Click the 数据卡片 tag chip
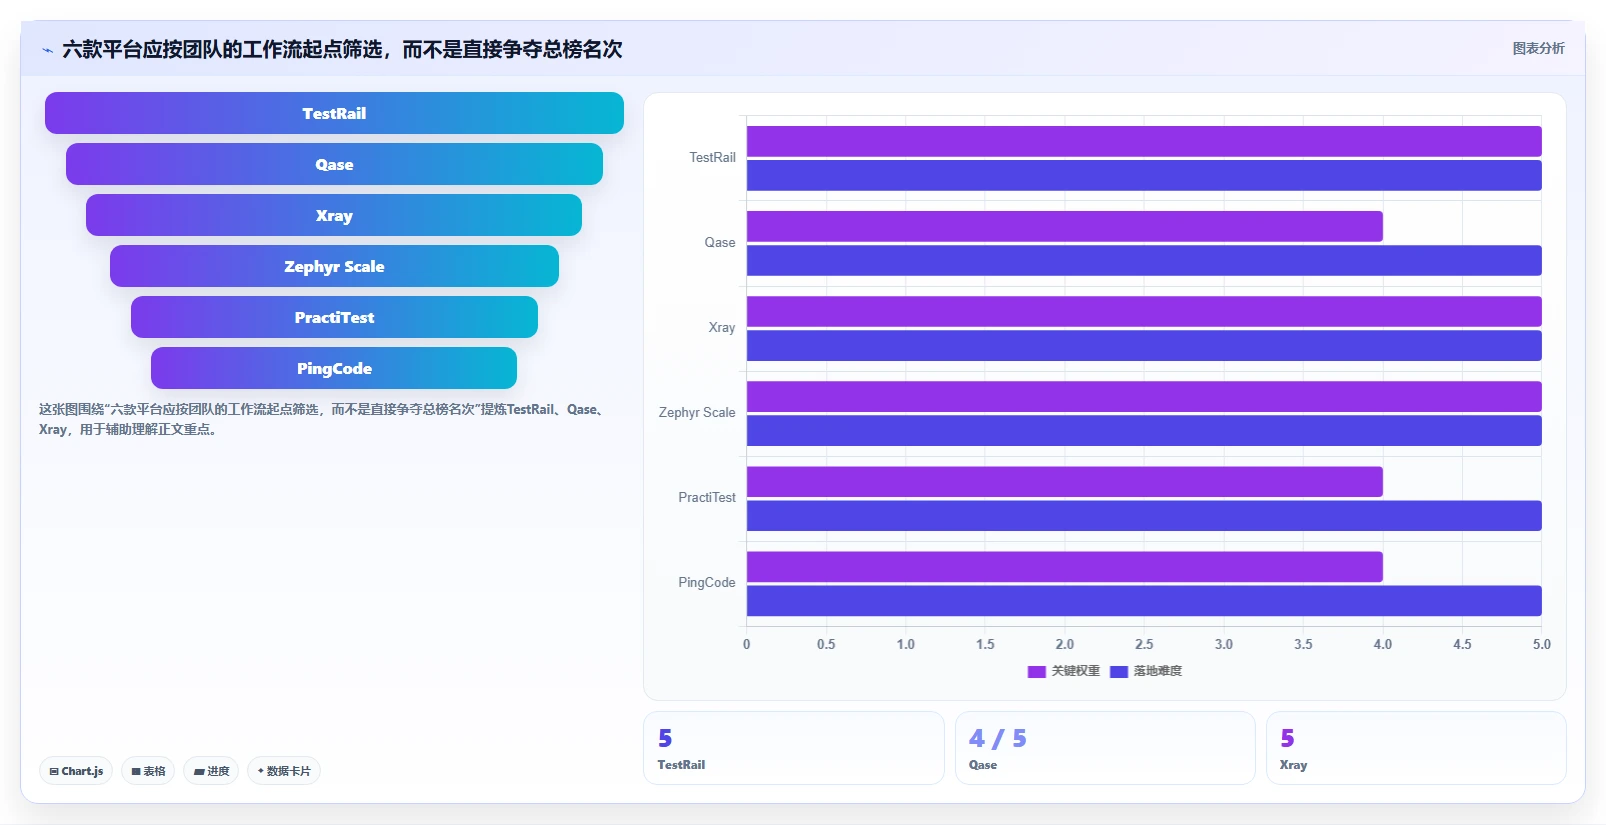 point(284,771)
